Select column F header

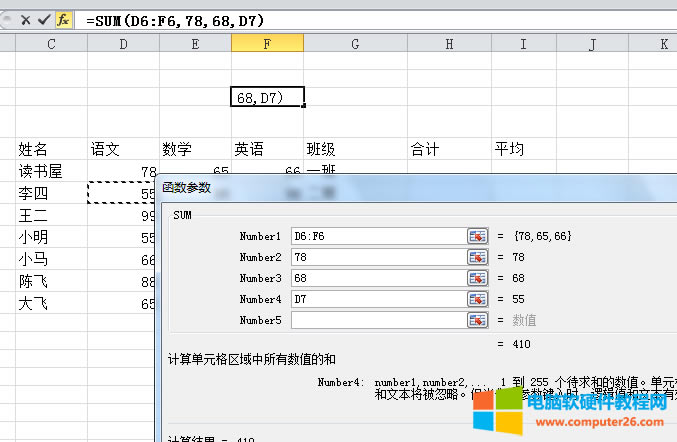pyautogui.click(x=267, y=44)
